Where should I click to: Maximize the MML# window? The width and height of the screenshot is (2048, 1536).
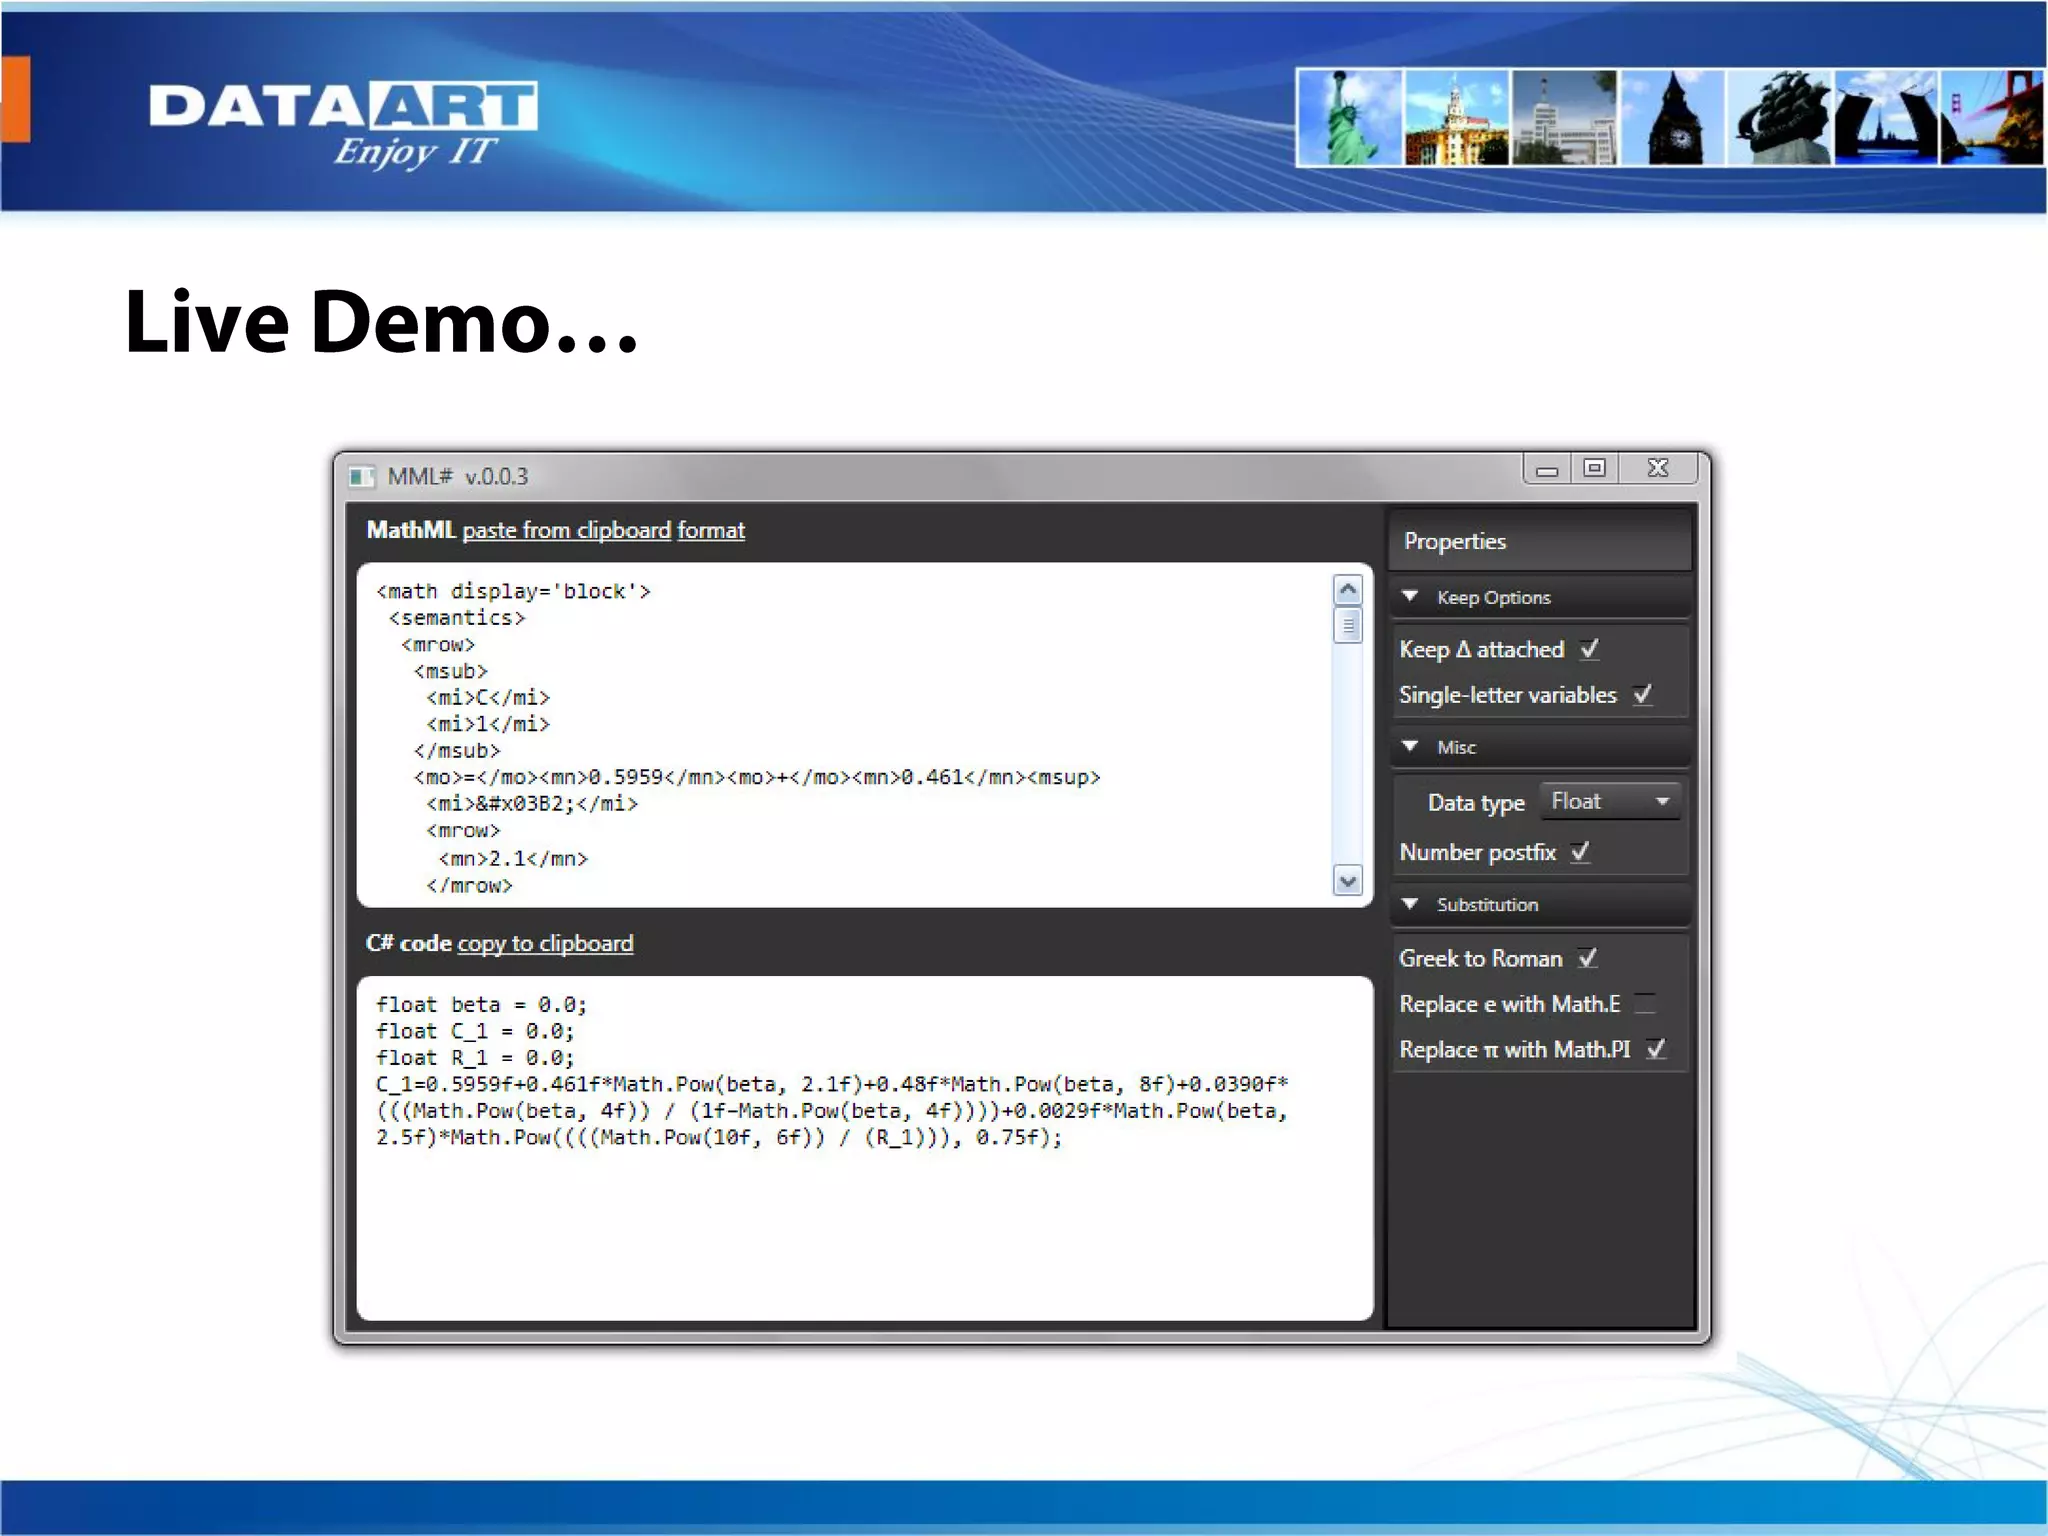pos(1595,468)
